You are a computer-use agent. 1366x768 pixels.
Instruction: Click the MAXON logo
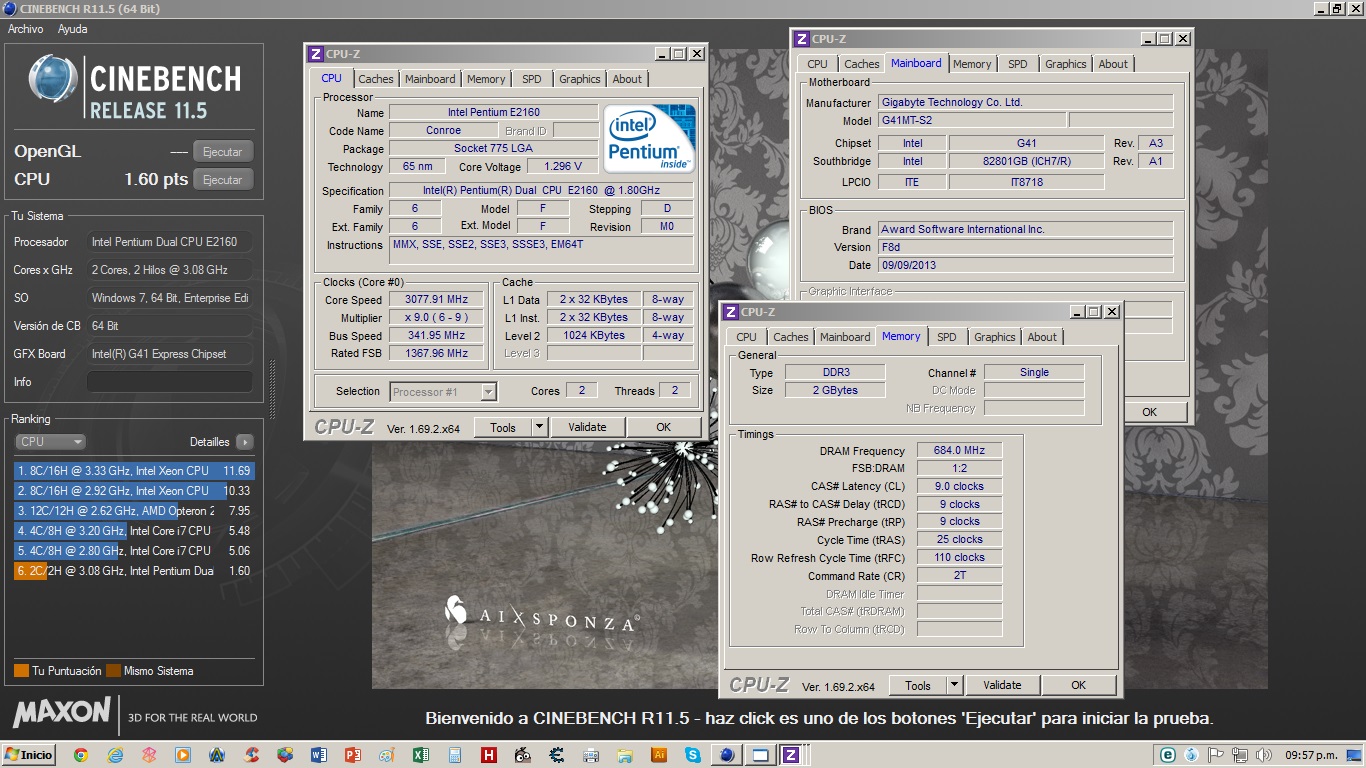point(62,713)
